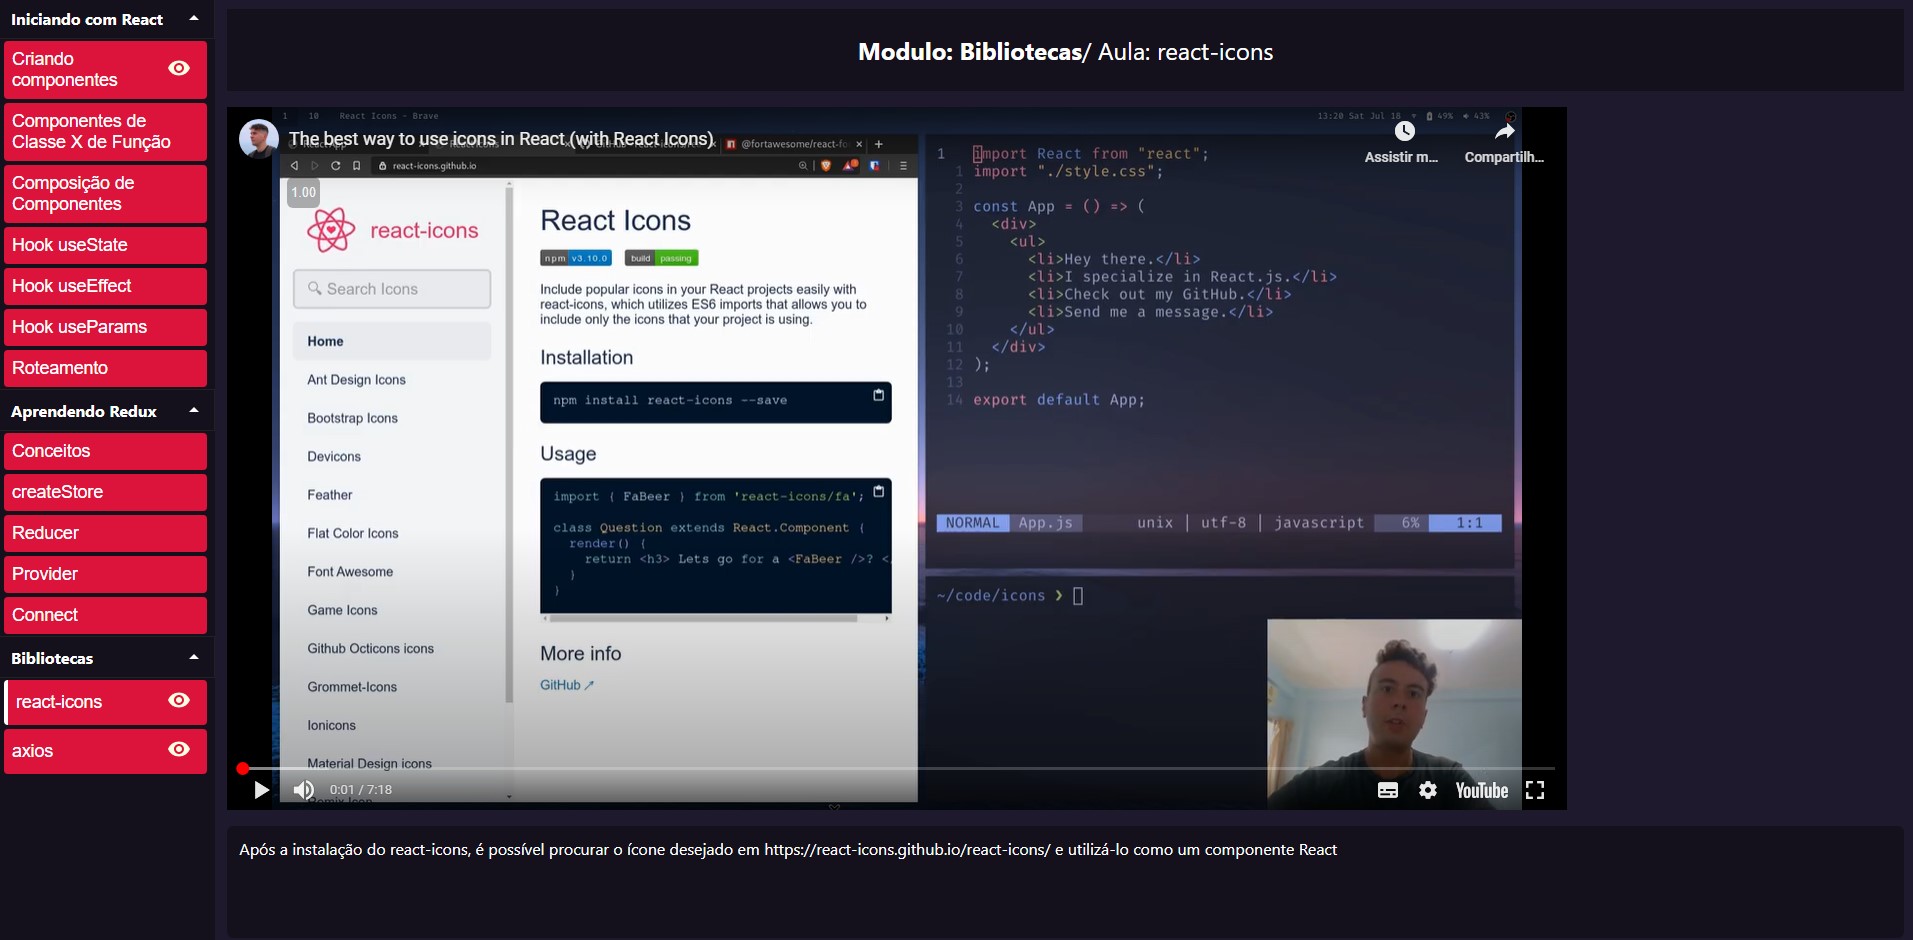Open the Criando componentes lesson
1913x940 pixels.
pyautogui.click(x=105, y=70)
